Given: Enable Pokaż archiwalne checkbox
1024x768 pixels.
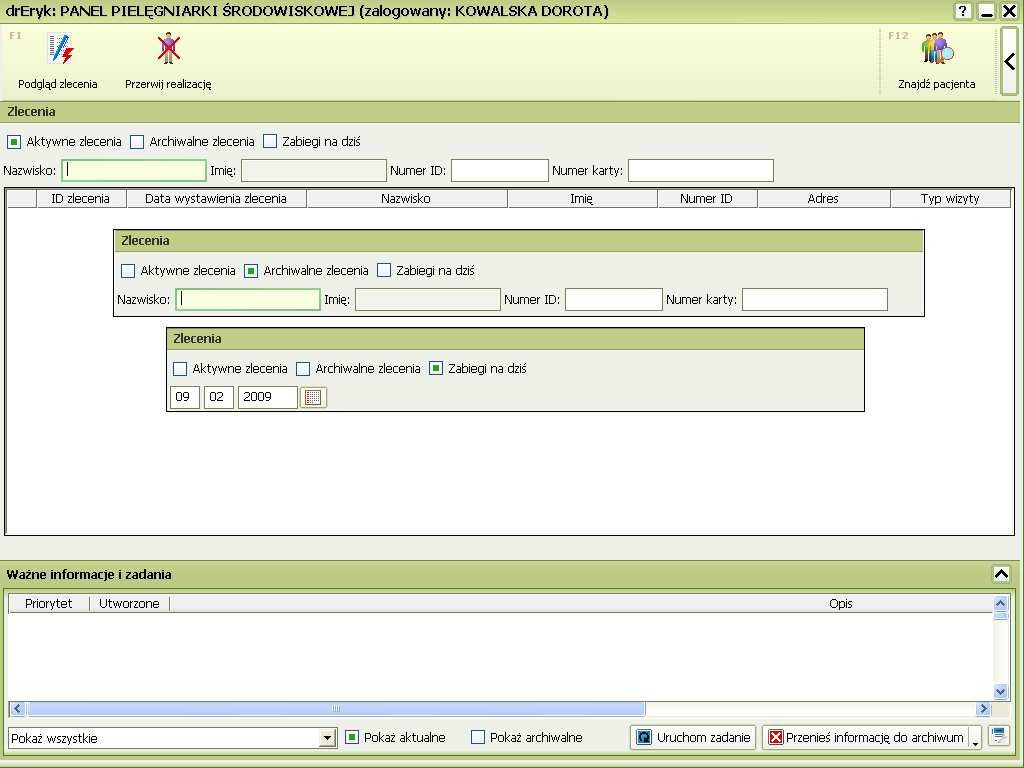Looking at the screenshot, I should click(478, 737).
